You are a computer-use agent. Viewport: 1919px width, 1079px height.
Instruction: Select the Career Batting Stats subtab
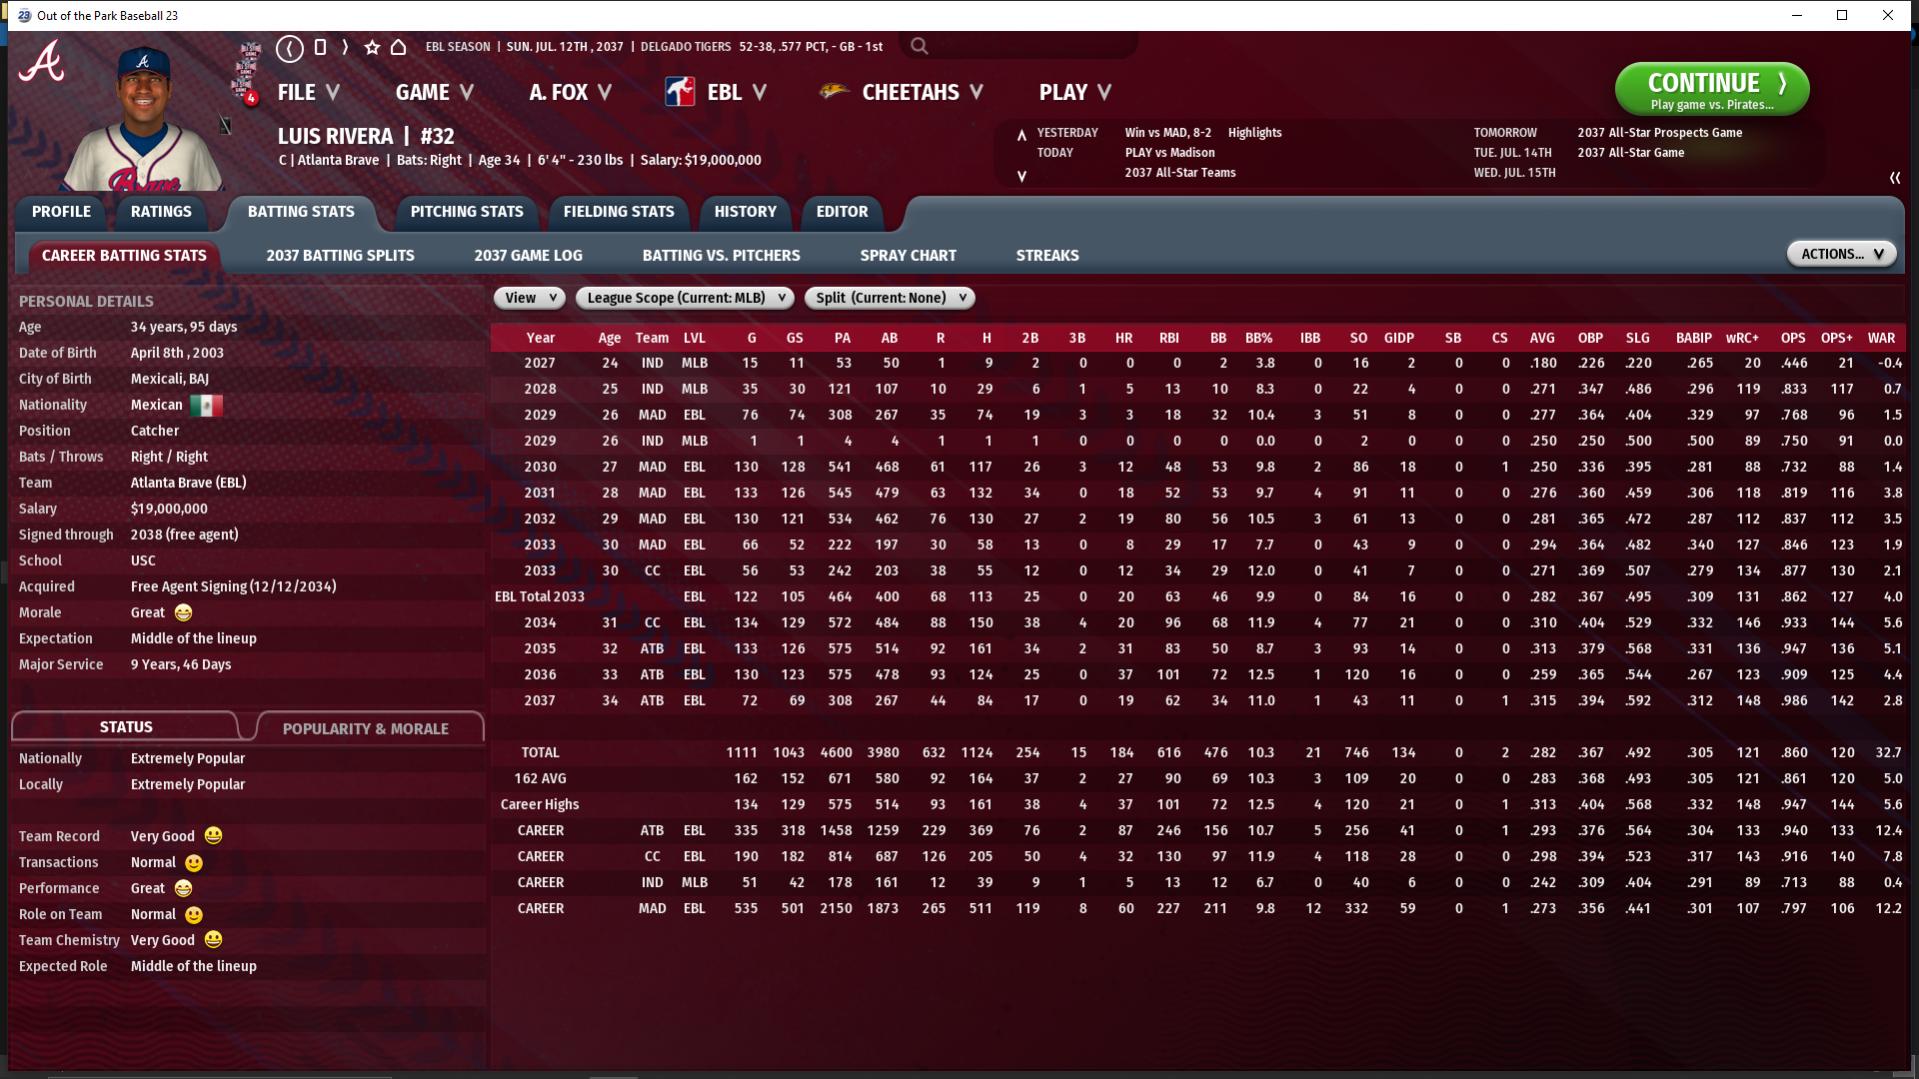pos(124,256)
